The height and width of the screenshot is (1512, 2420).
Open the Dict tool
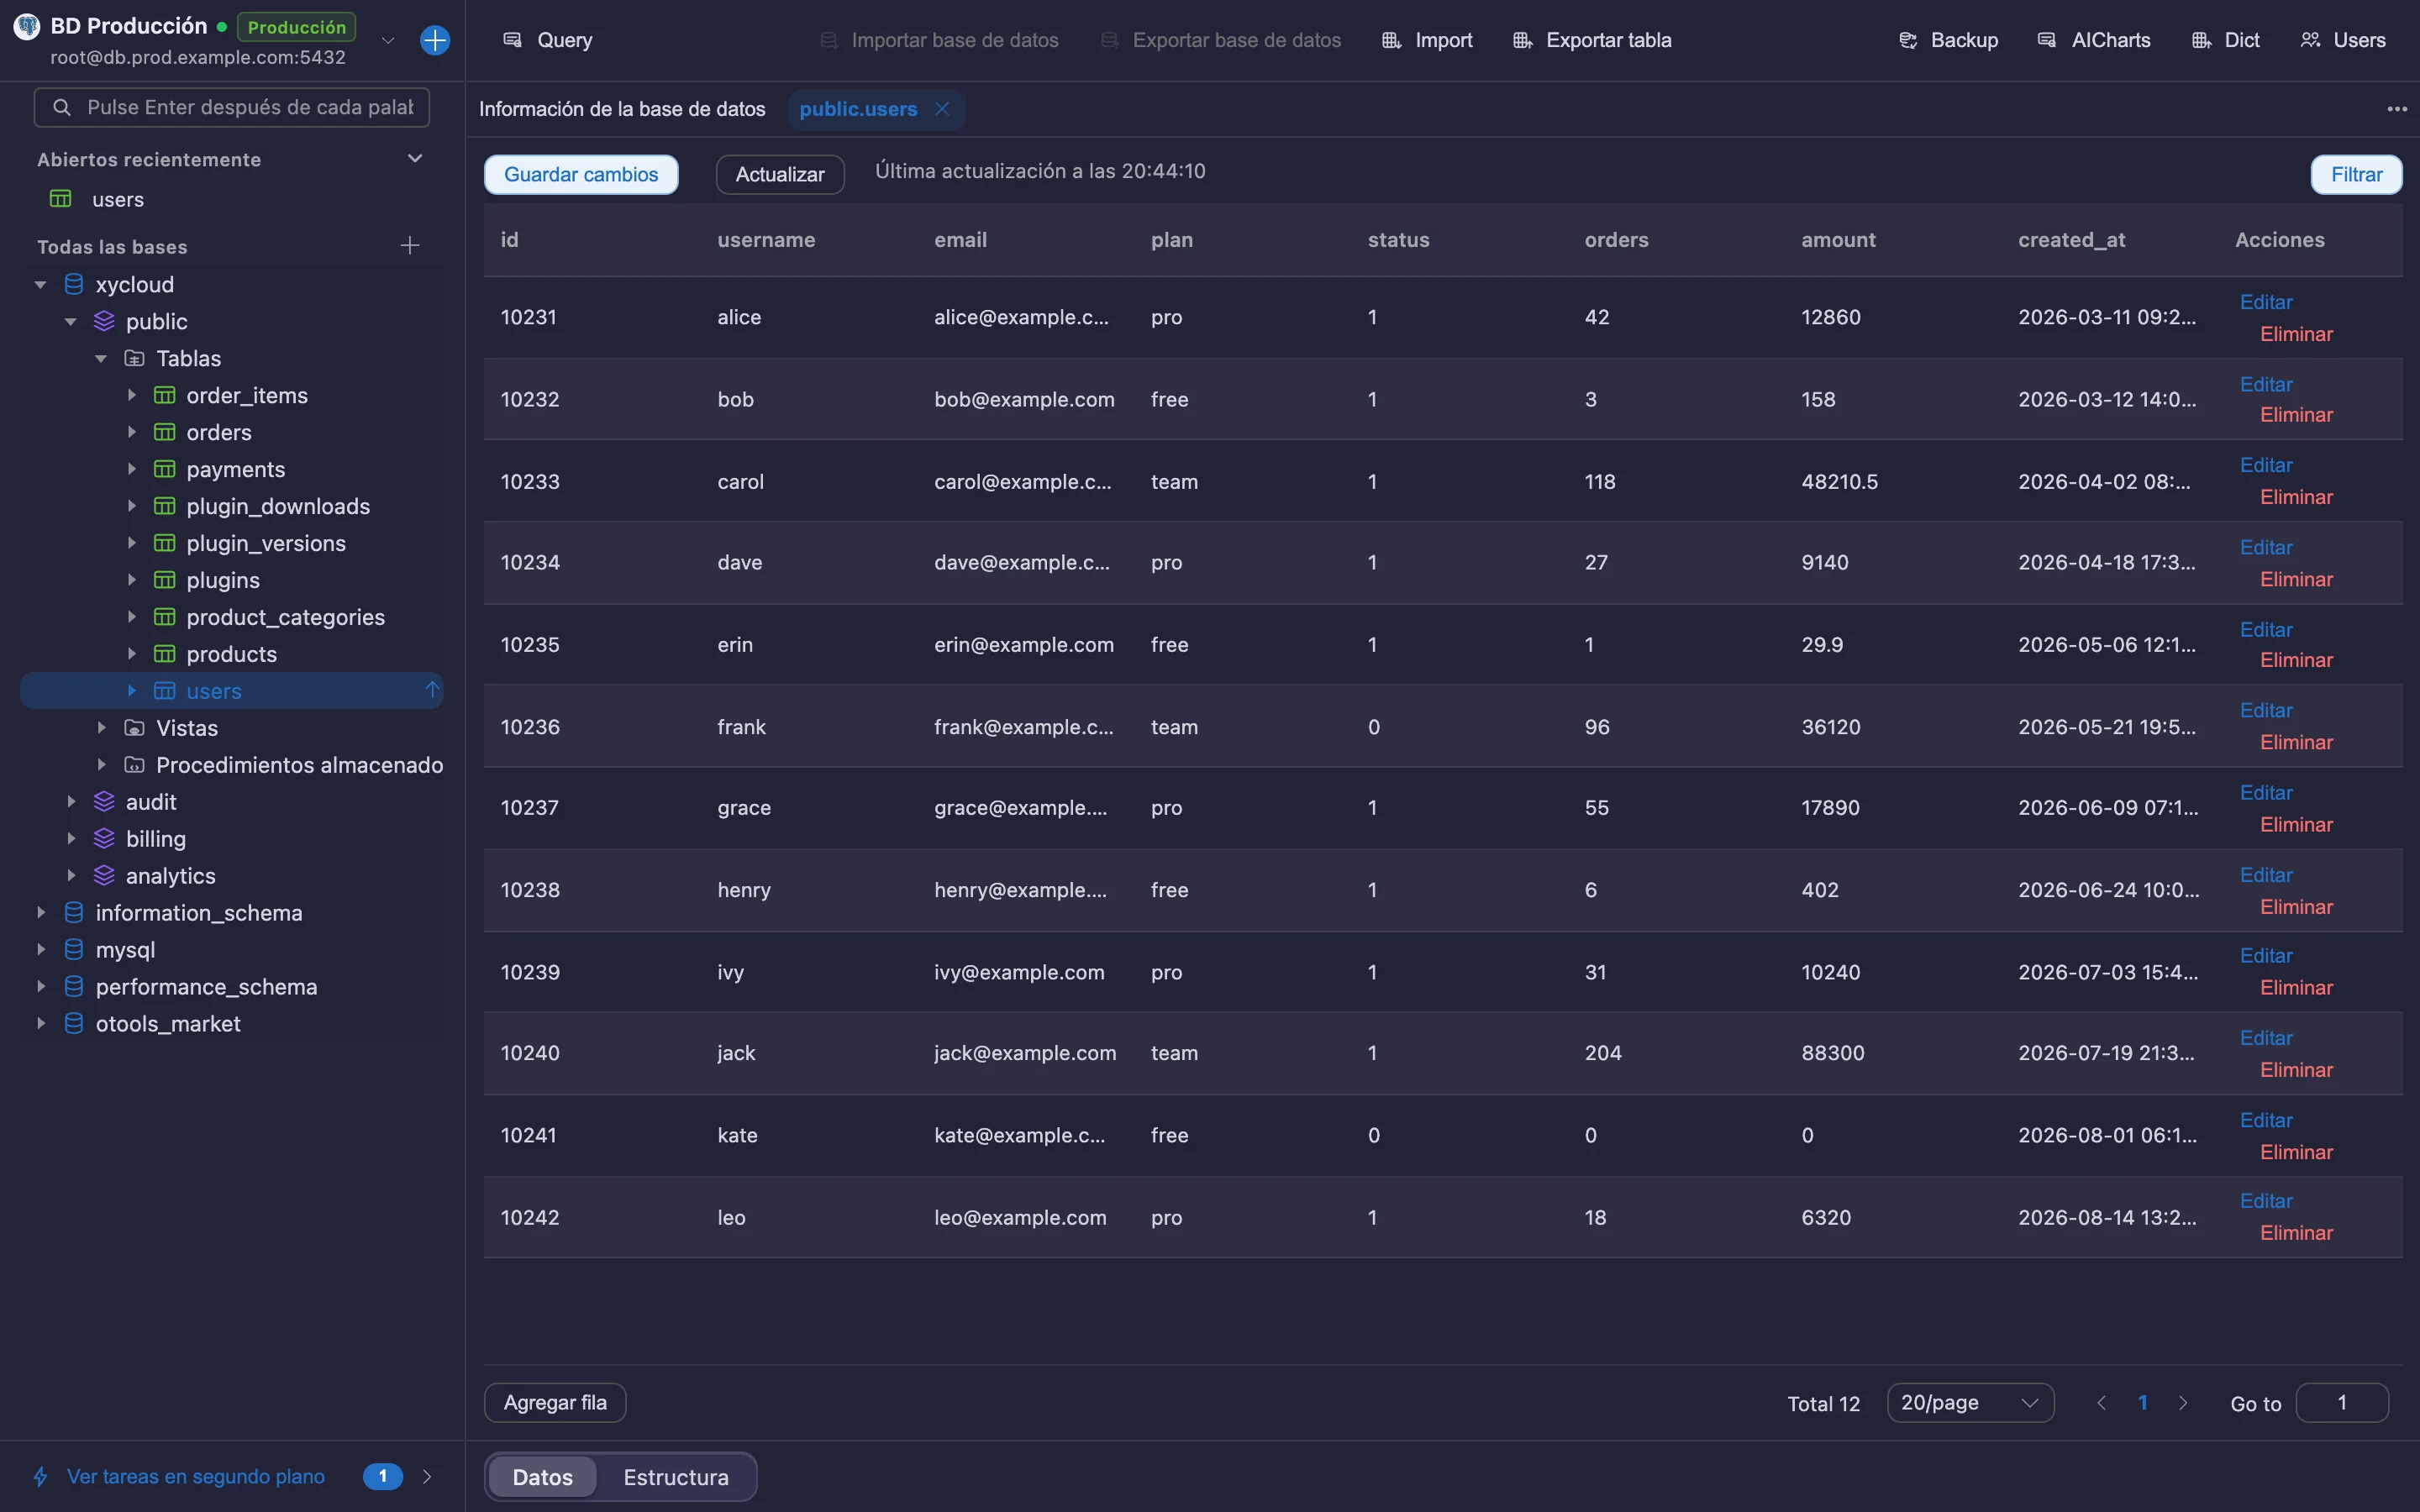click(2201, 40)
